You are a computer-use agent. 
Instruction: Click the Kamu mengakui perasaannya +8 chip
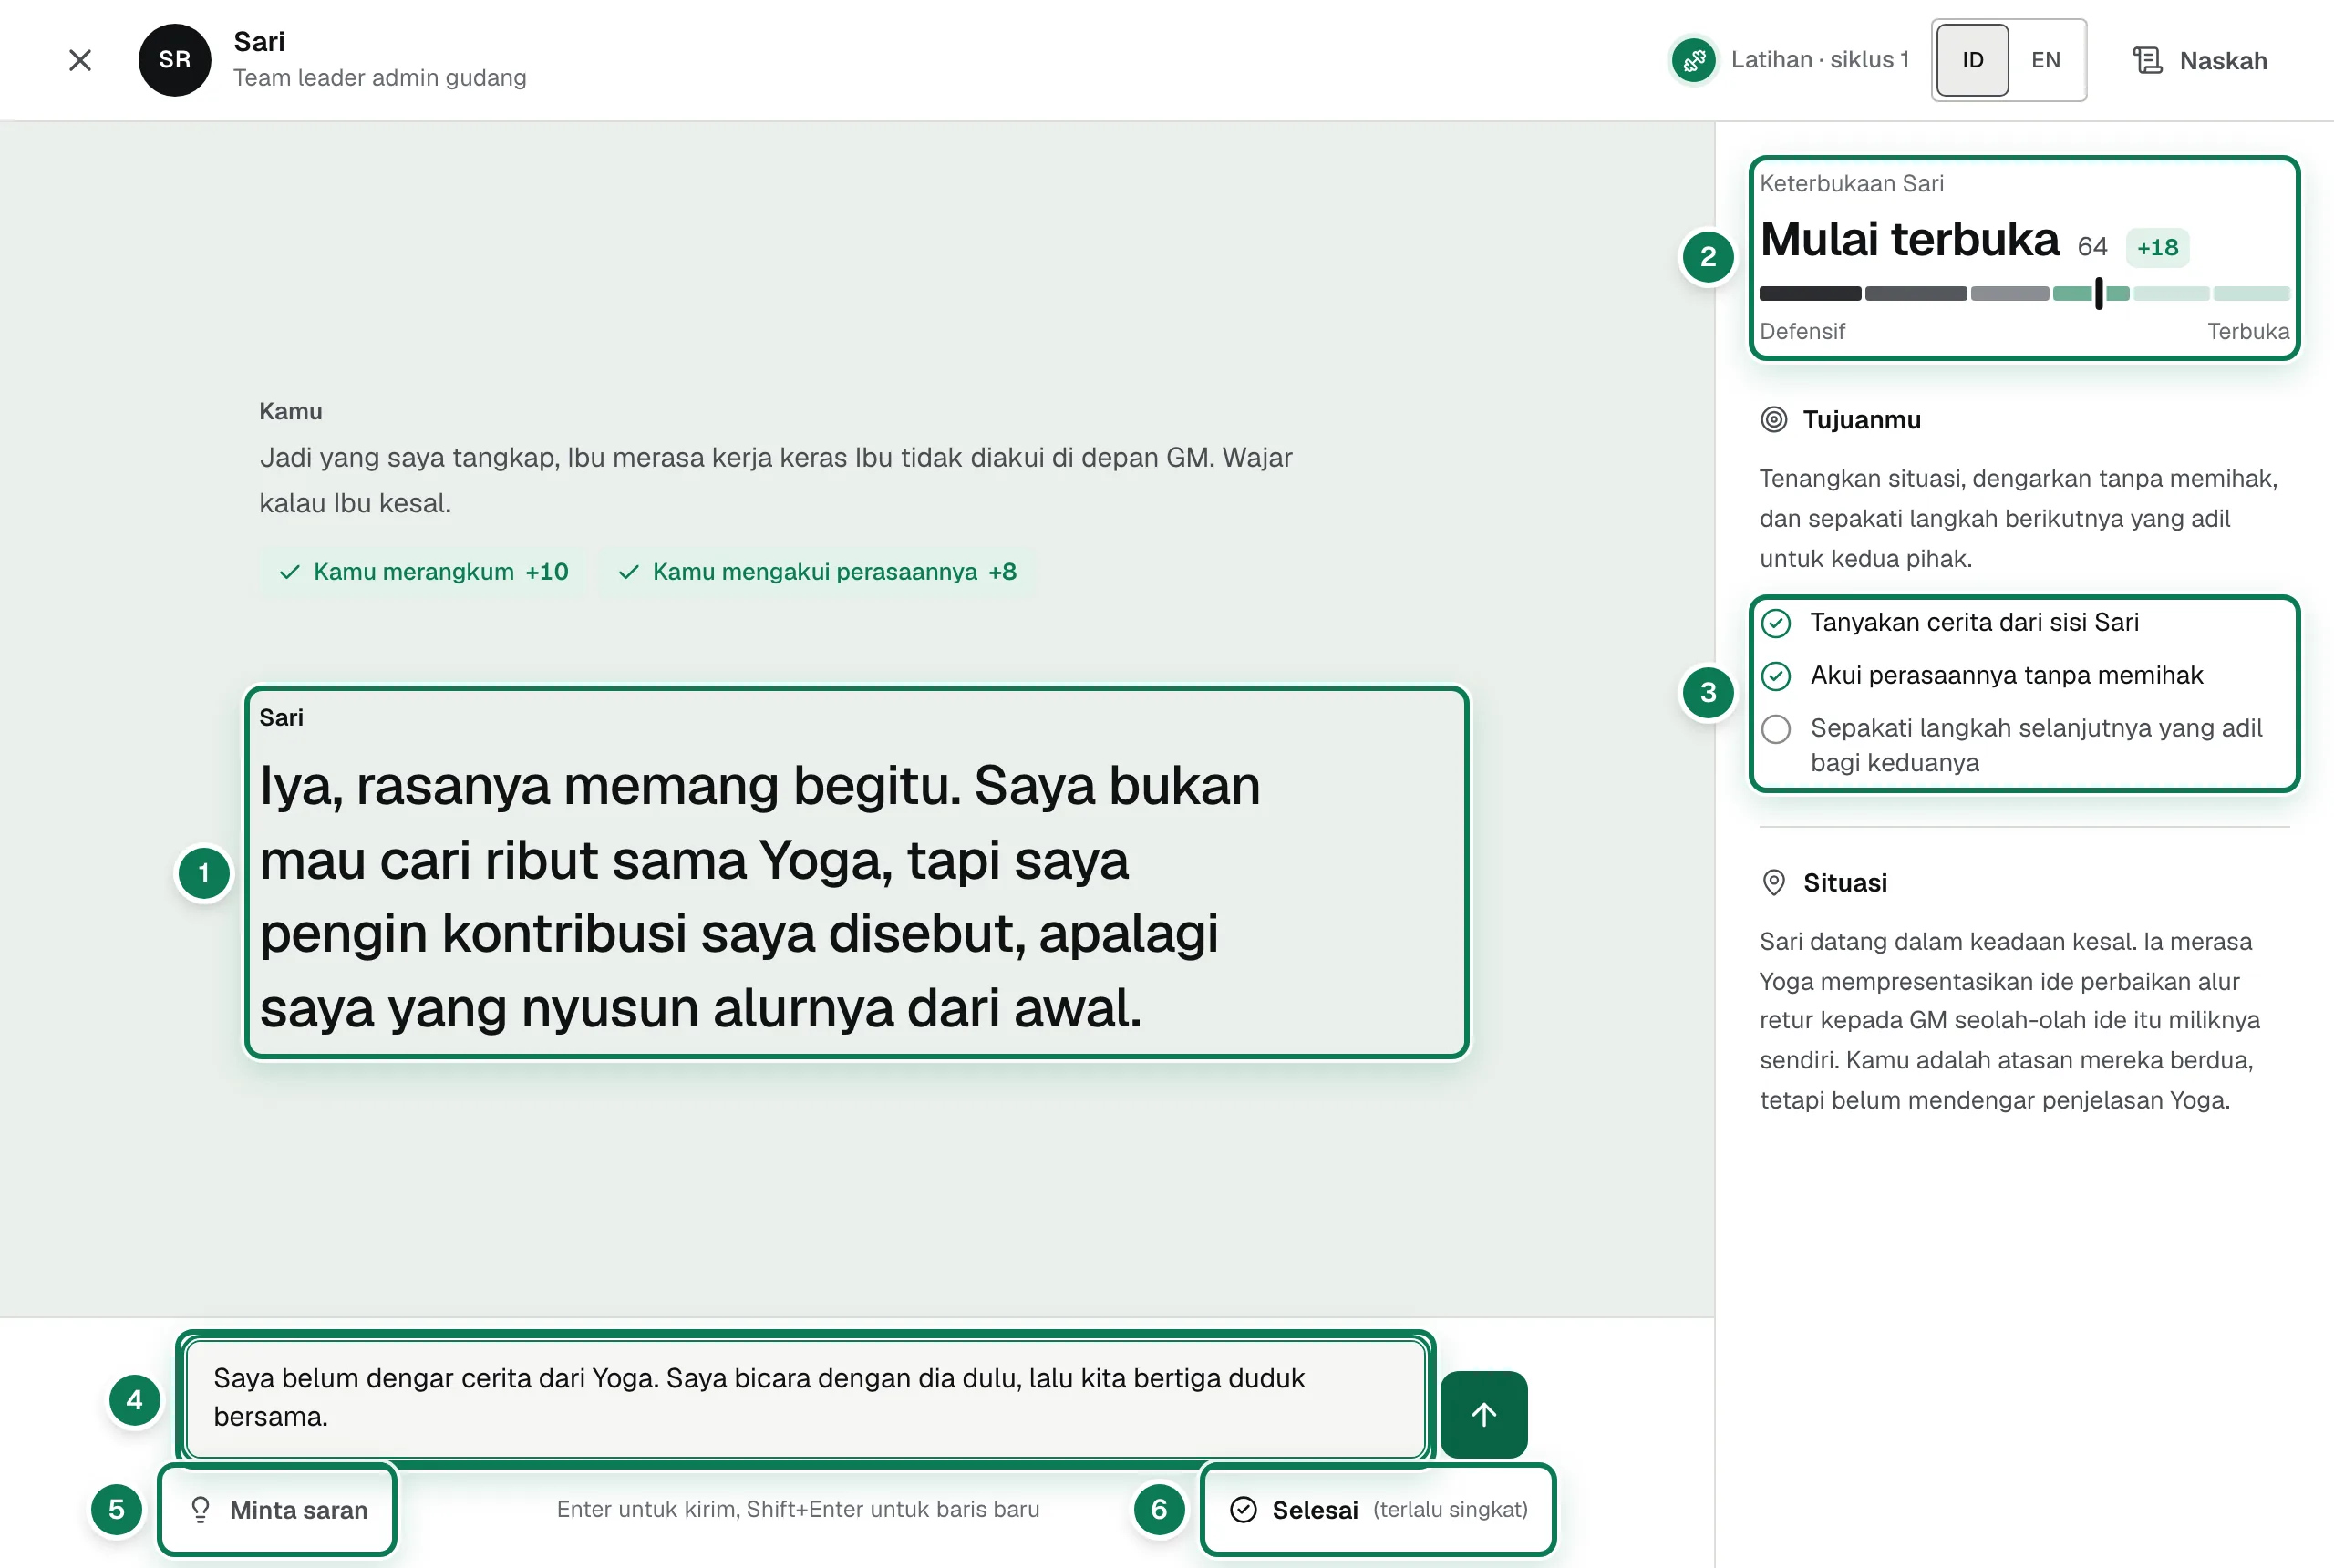click(816, 572)
